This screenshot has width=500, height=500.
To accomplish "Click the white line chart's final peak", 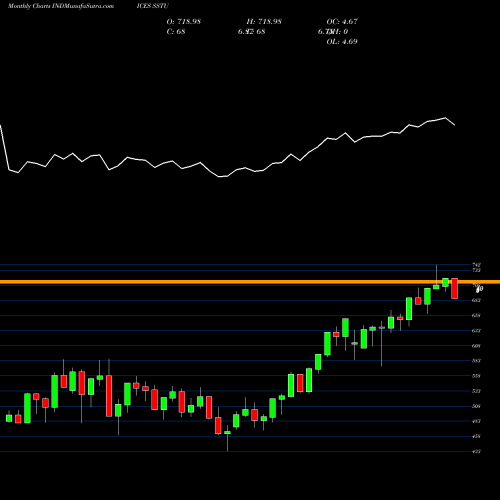I will [445, 118].
